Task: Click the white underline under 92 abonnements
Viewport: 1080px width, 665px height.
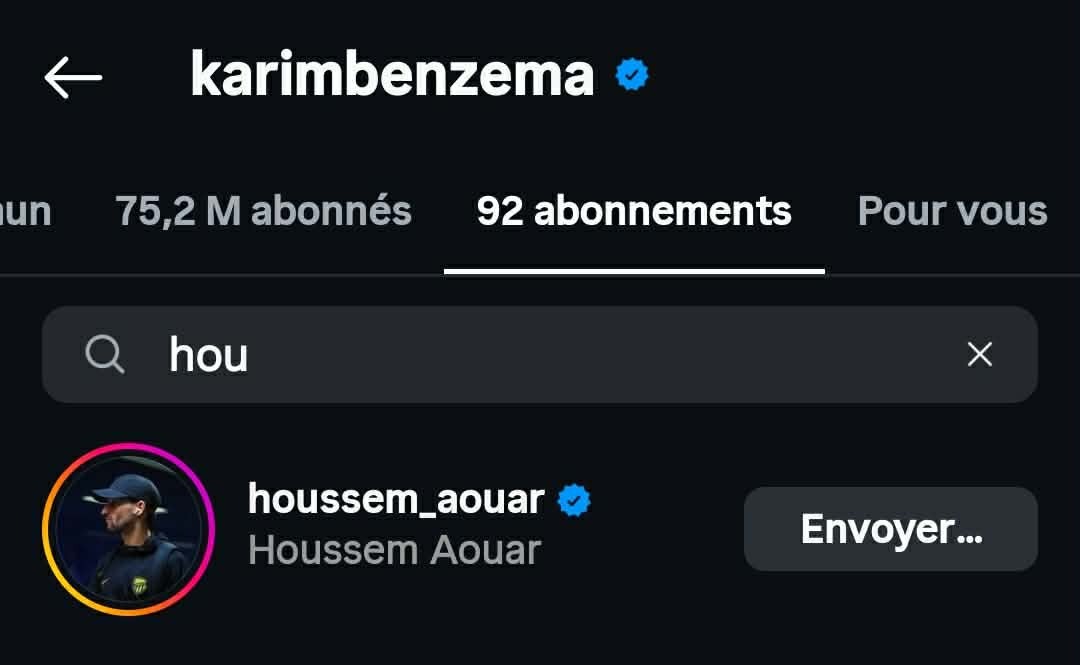Action: pyautogui.click(x=634, y=270)
